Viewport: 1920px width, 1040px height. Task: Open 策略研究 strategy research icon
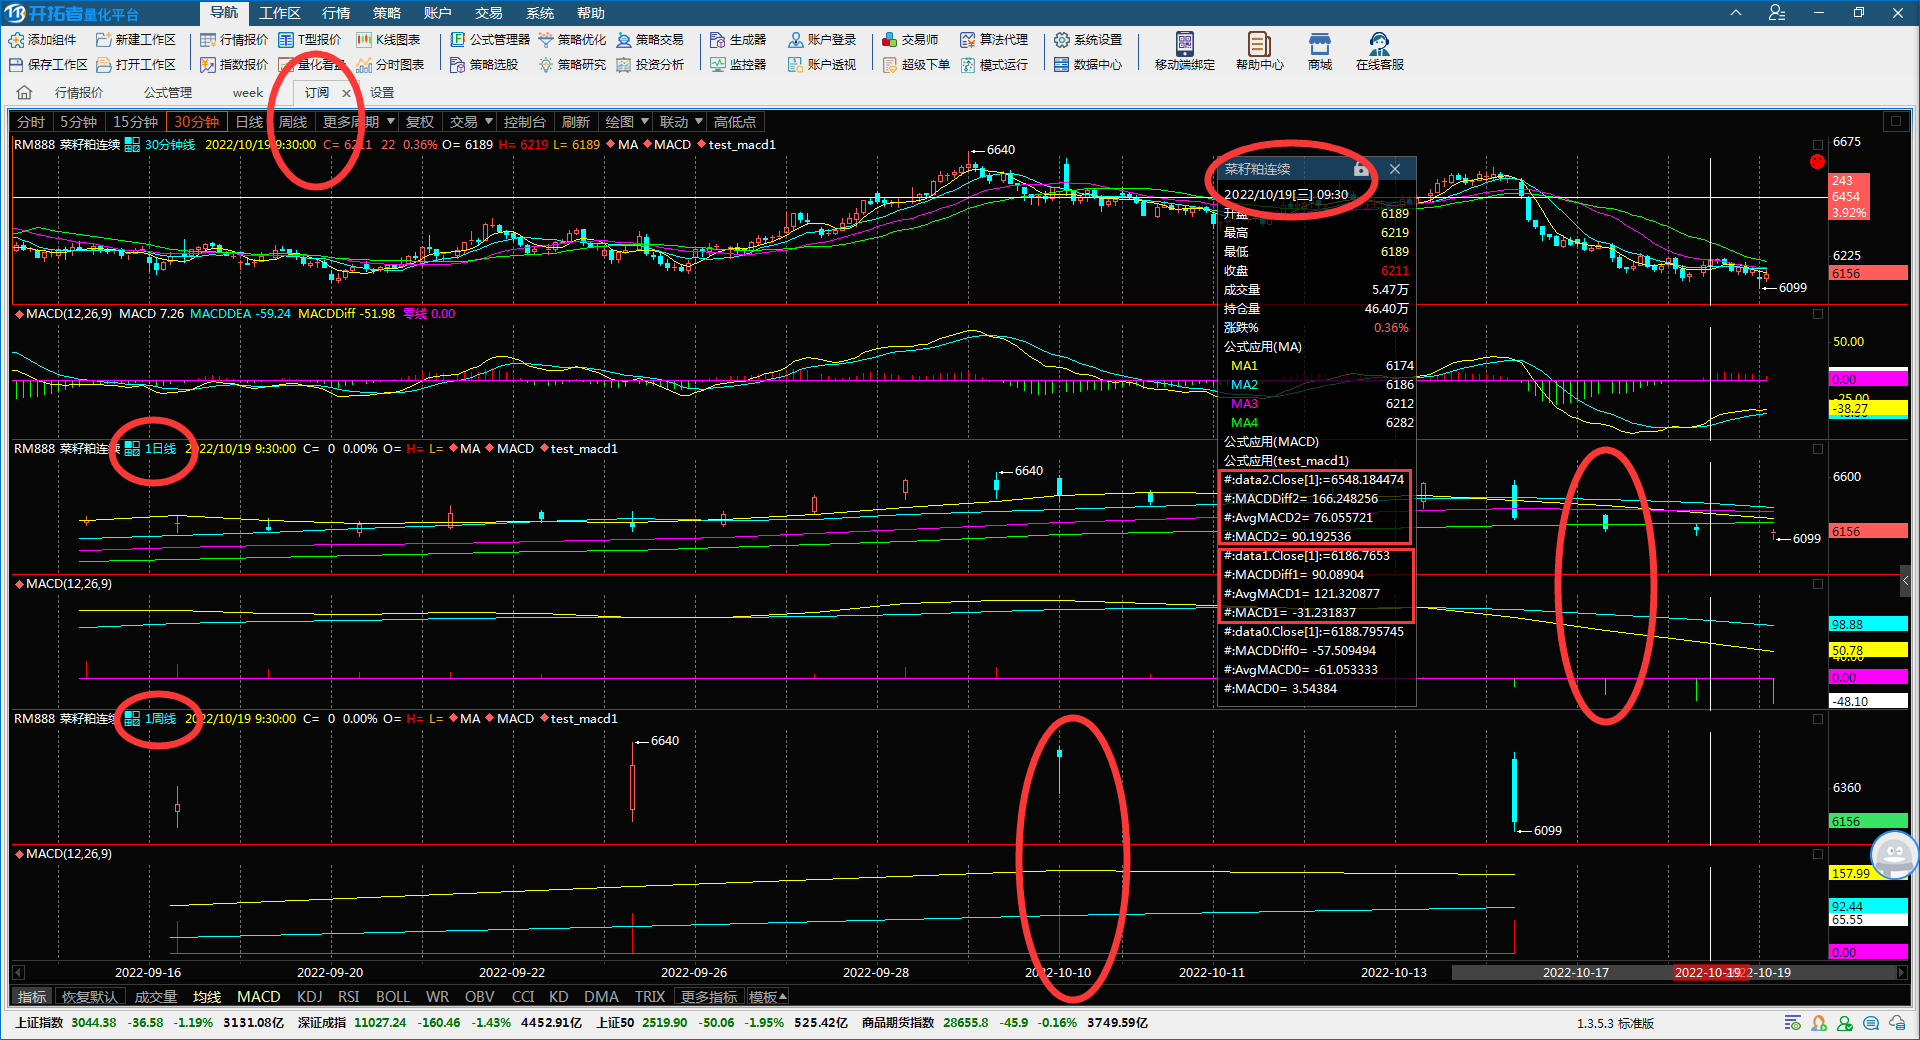(546, 65)
